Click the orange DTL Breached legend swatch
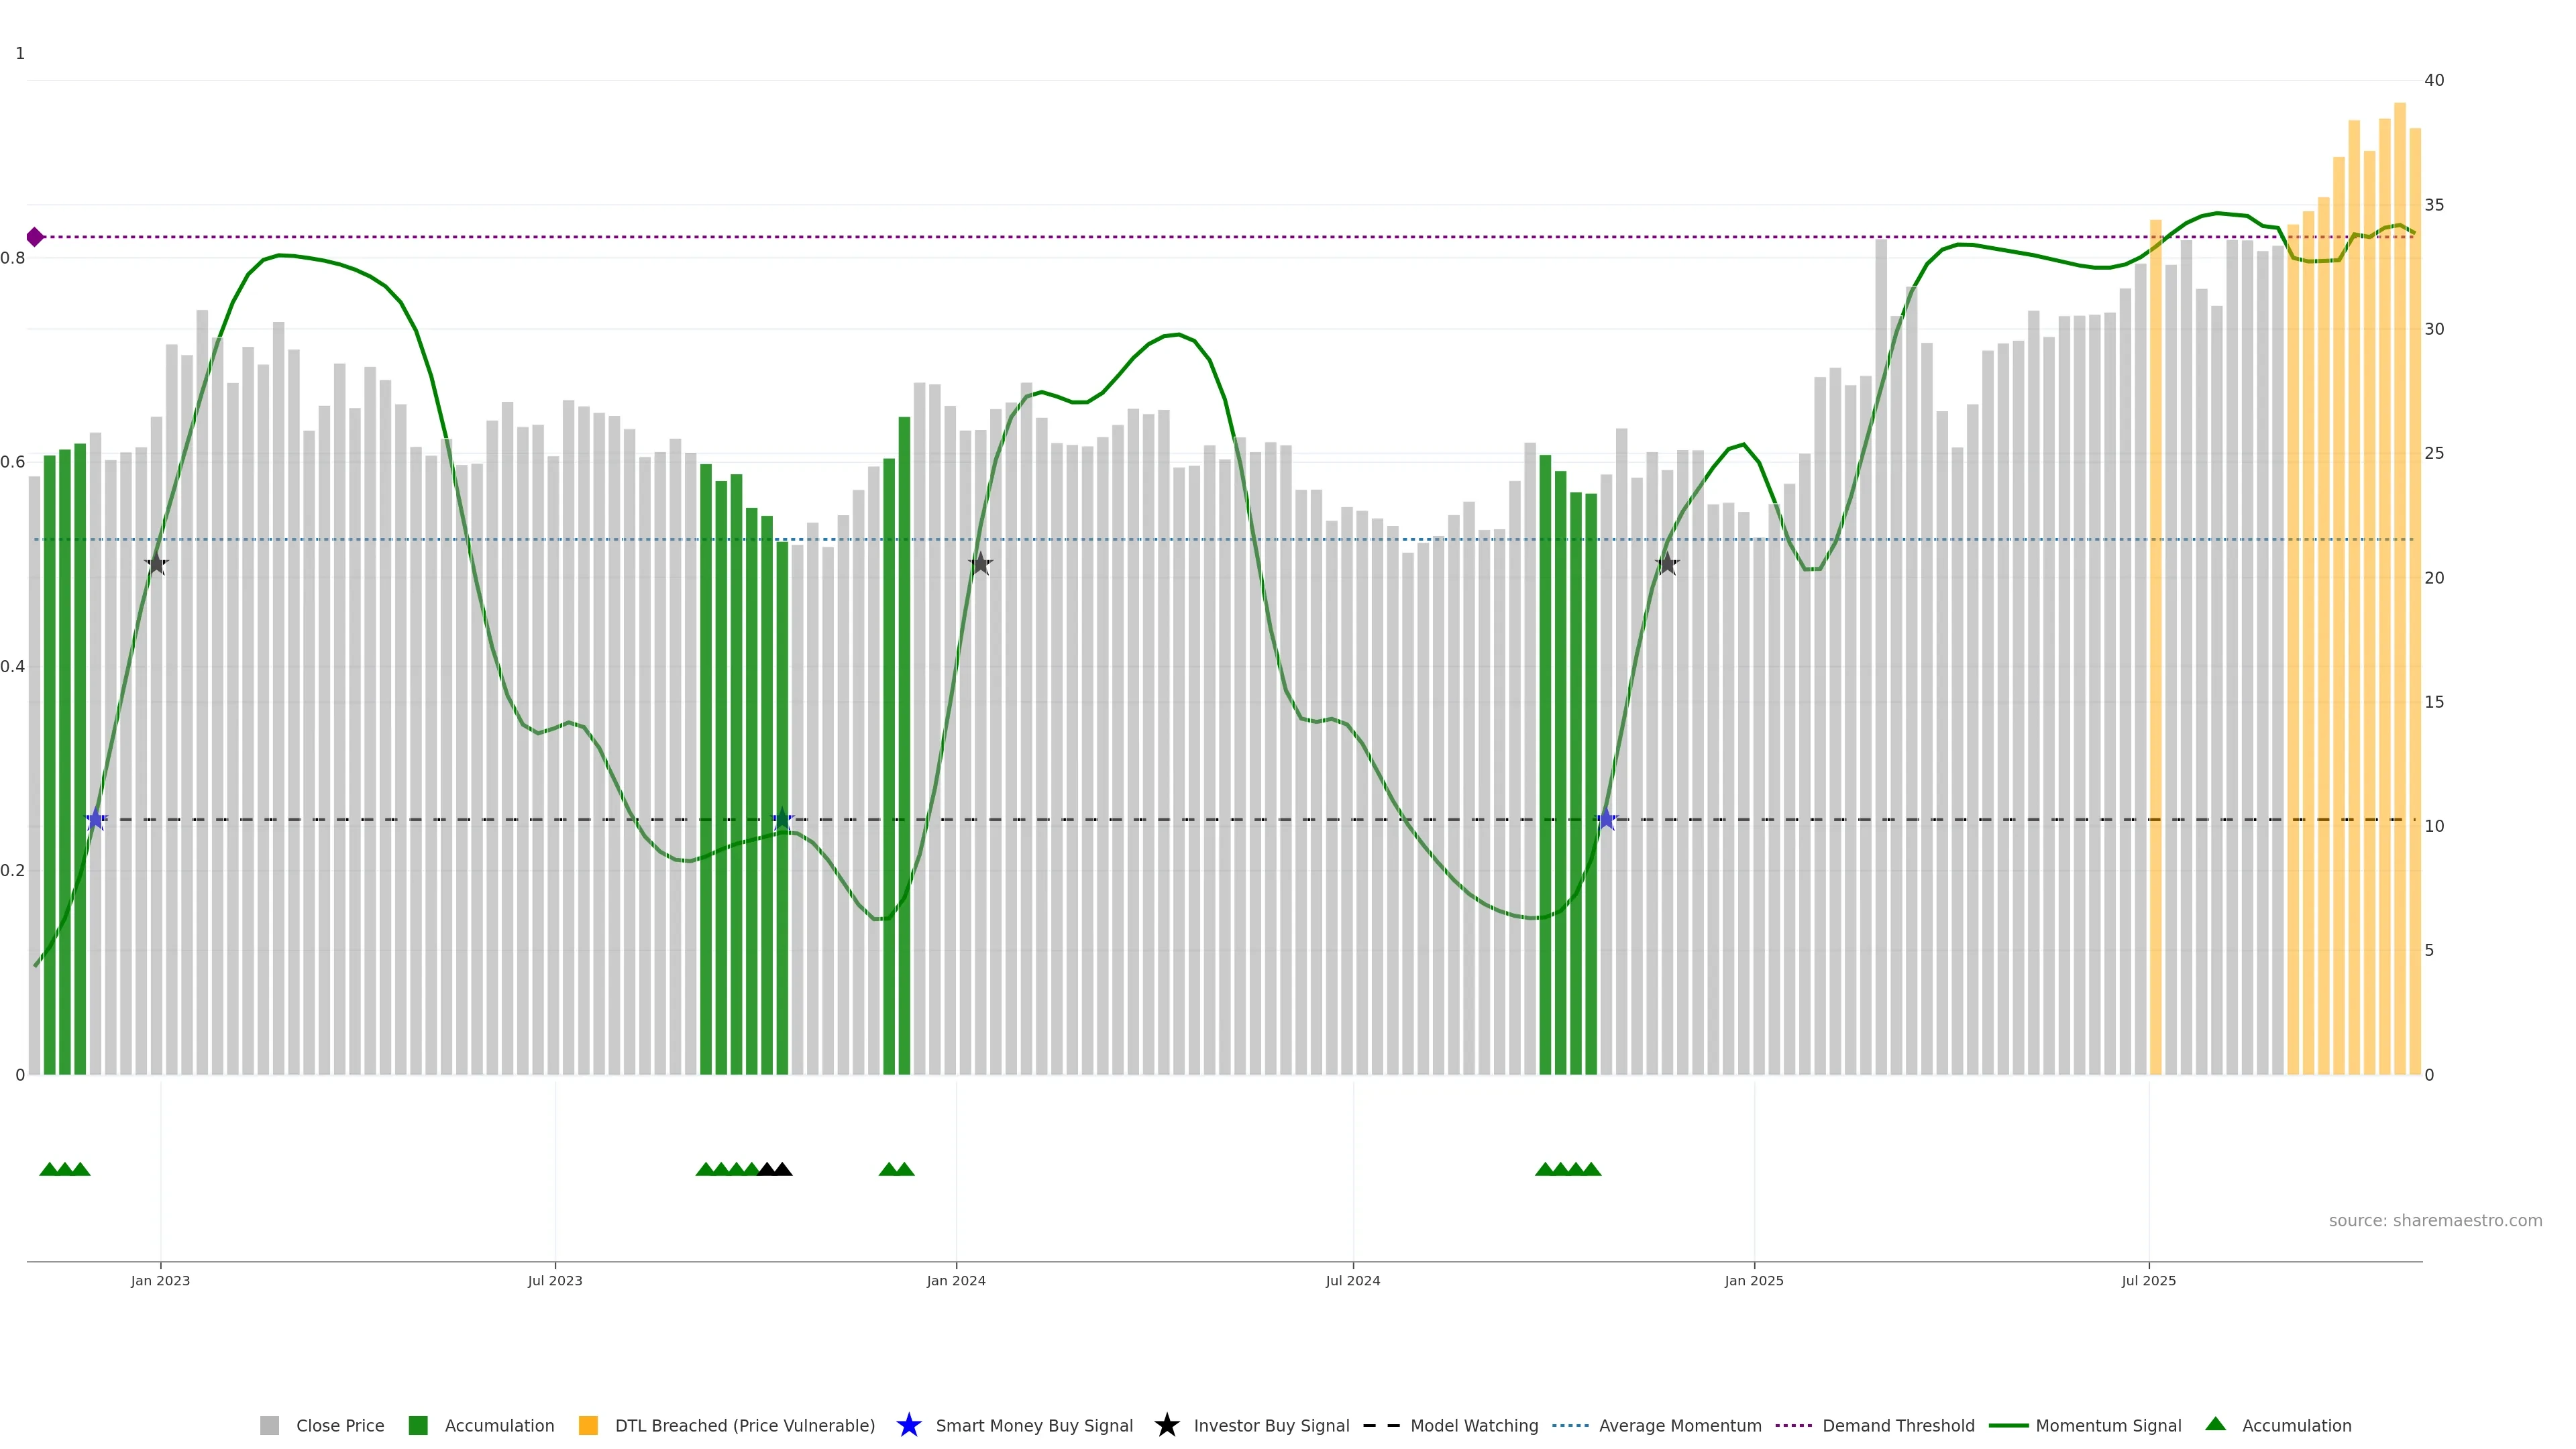 click(x=588, y=1426)
